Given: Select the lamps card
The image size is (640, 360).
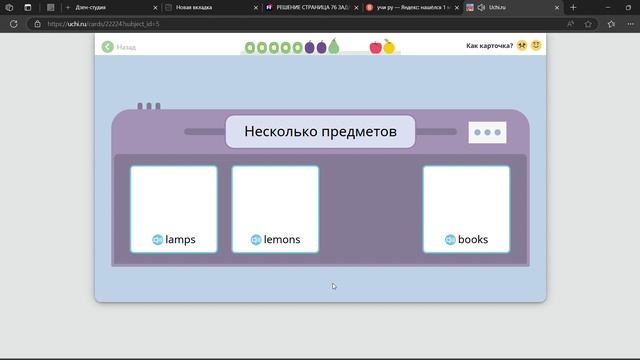Looking at the screenshot, I should coord(174,209).
